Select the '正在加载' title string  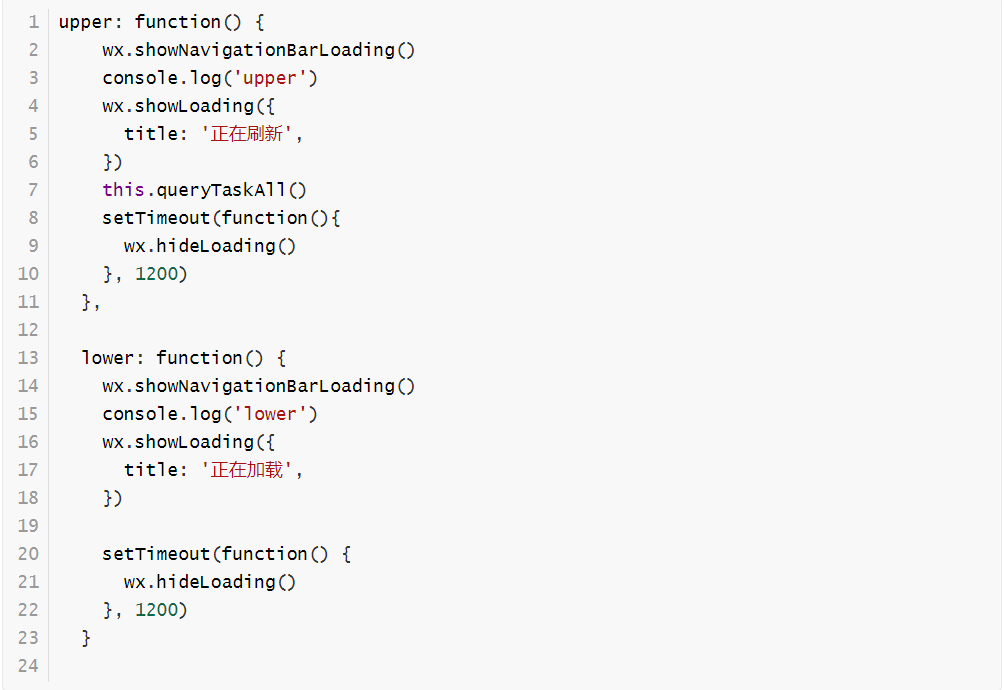point(248,470)
